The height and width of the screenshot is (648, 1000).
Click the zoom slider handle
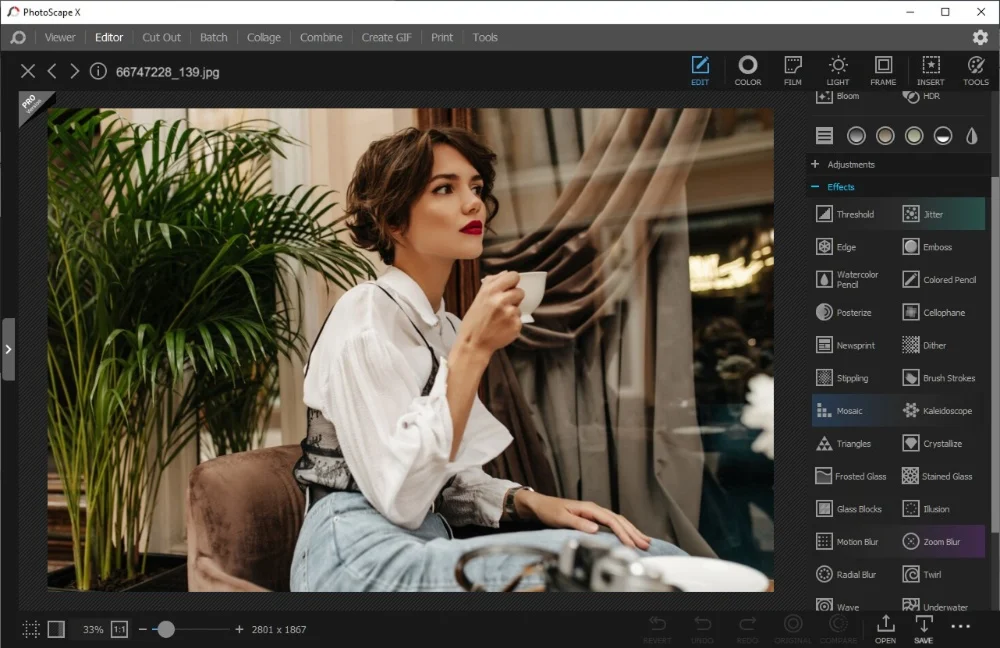166,629
